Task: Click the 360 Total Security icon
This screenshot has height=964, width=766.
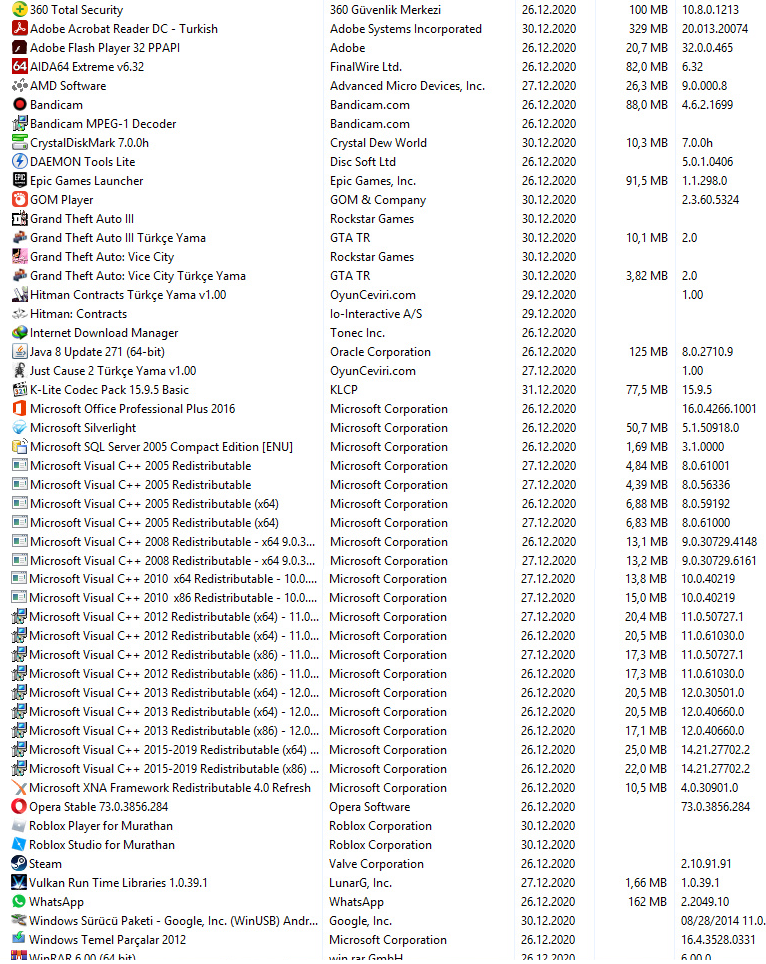Action: click(x=20, y=10)
